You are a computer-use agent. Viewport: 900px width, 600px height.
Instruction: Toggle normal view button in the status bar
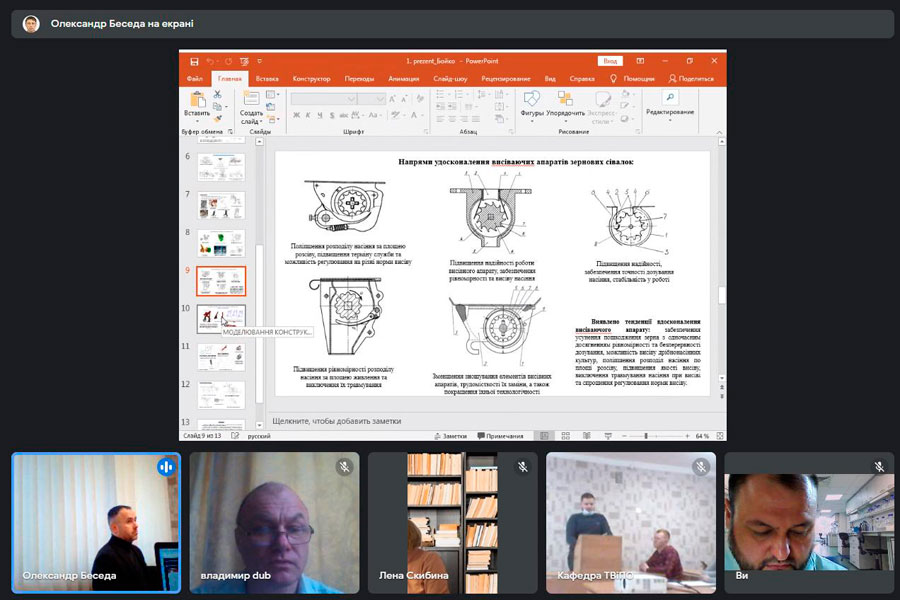tap(544, 436)
